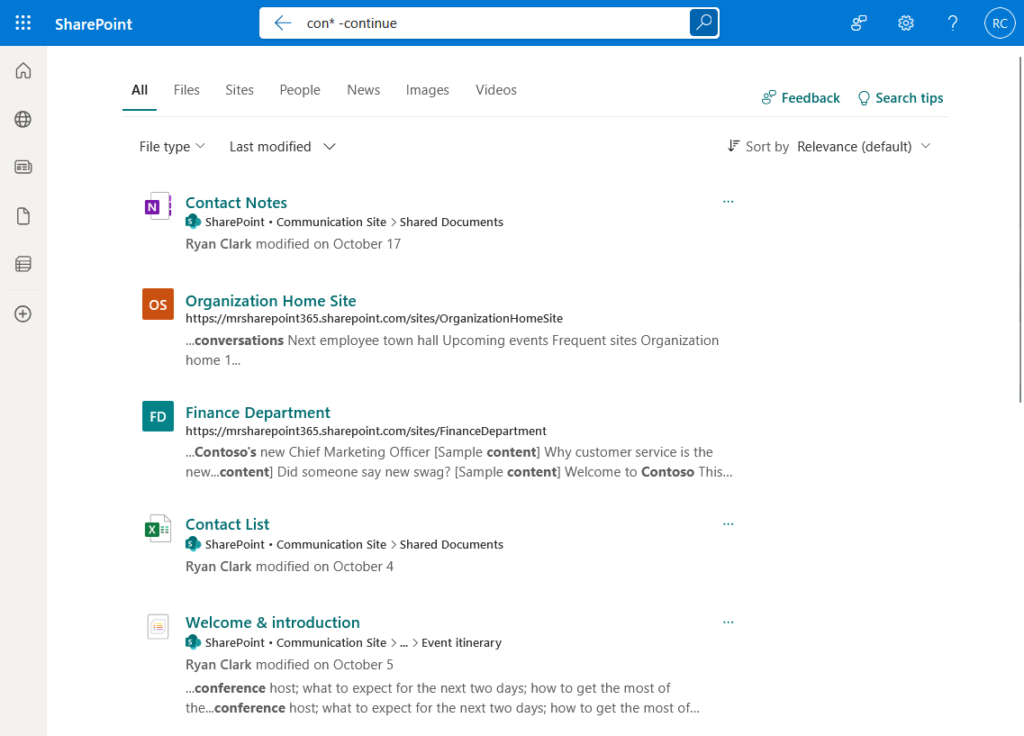
Task: Switch to the Videos tab
Action: 496,90
